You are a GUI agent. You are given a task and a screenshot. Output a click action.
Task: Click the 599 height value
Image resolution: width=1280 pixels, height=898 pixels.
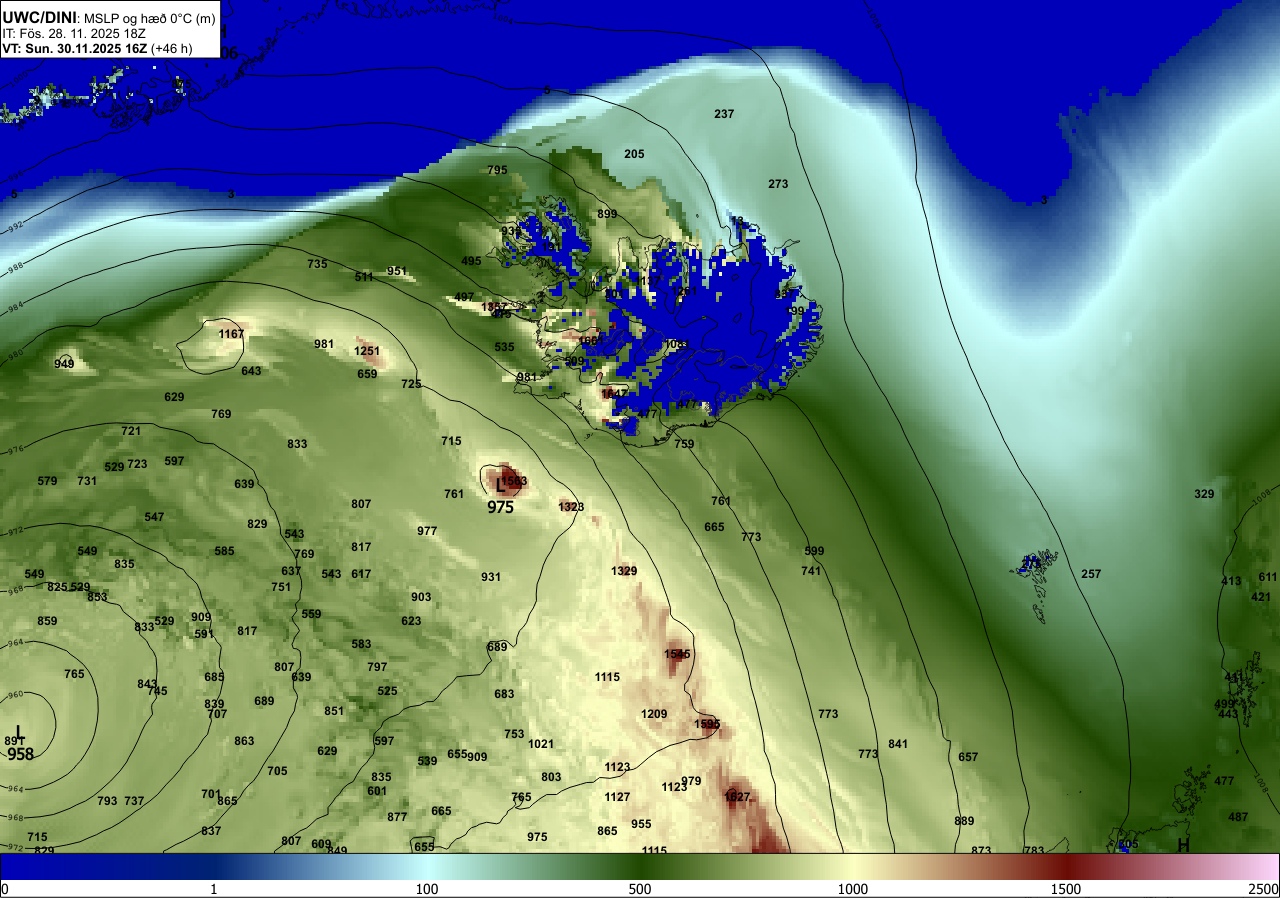tap(814, 551)
